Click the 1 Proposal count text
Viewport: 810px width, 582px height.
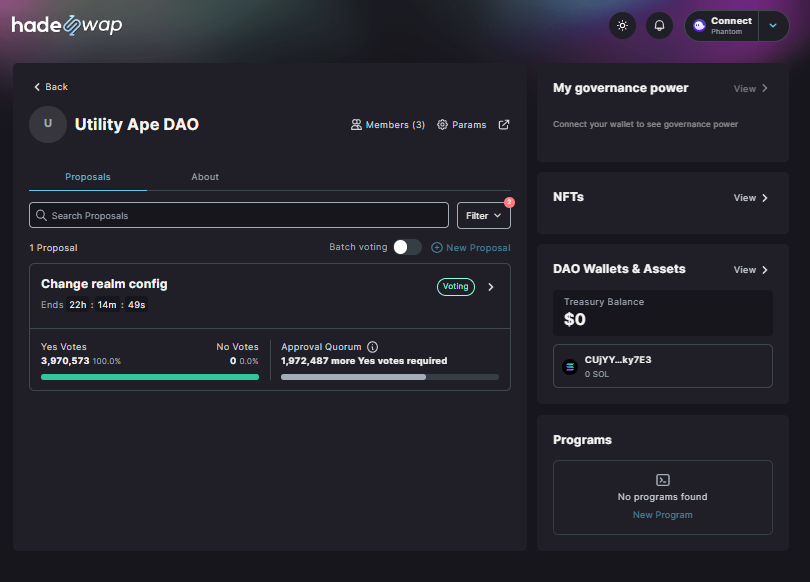[x=54, y=248]
